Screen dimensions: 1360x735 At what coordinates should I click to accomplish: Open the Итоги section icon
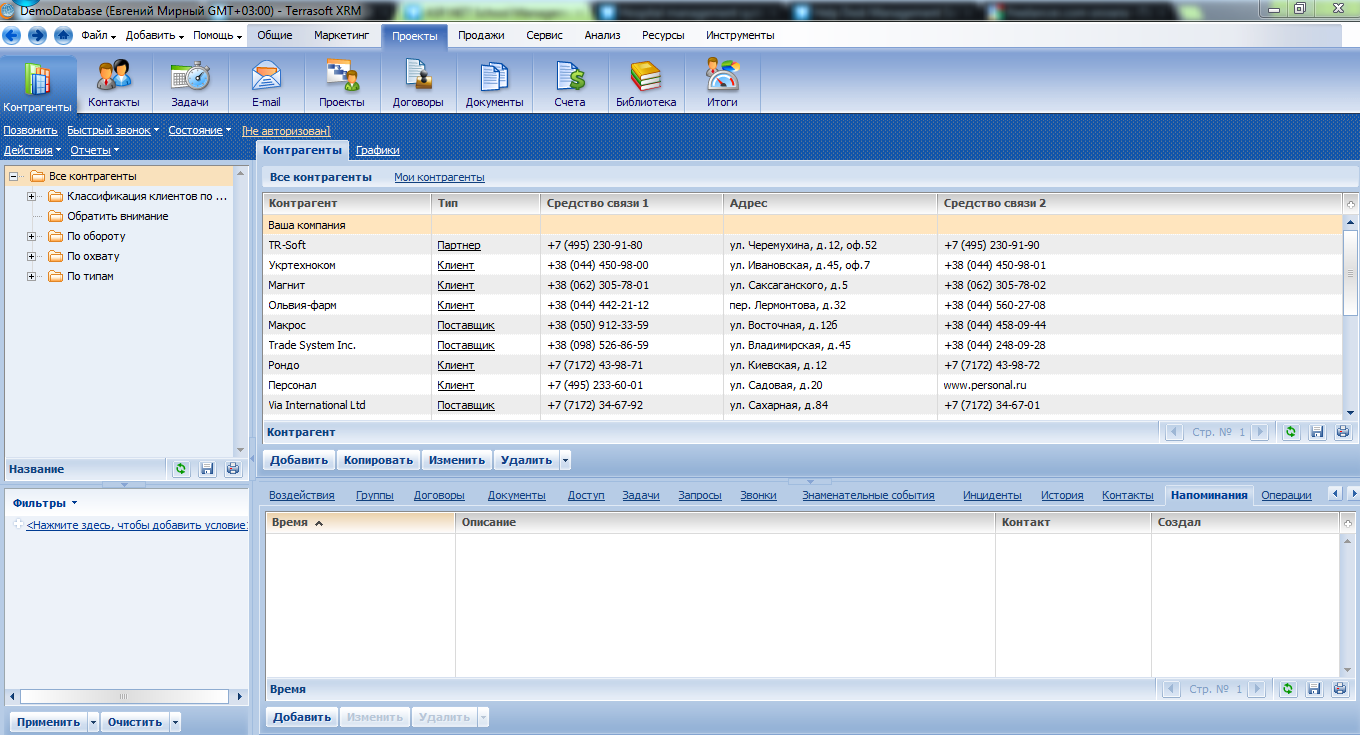pos(721,82)
